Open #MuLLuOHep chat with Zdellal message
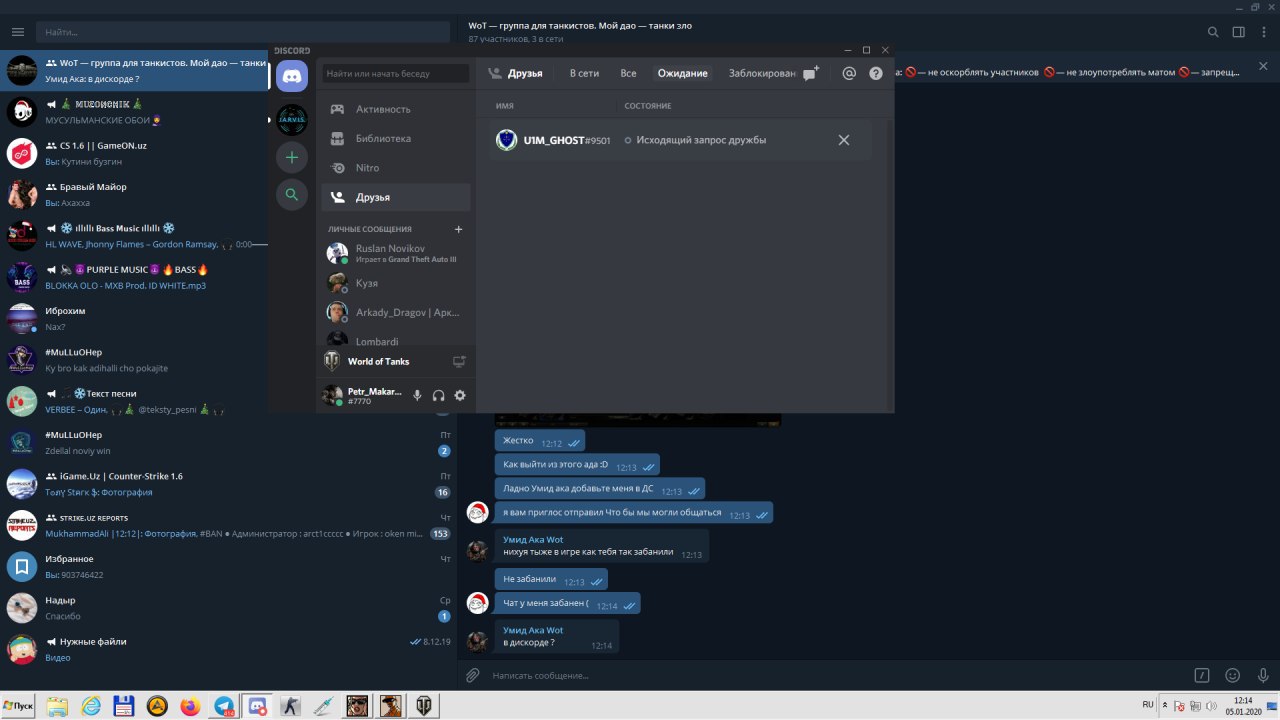 (x=228, y=443)
